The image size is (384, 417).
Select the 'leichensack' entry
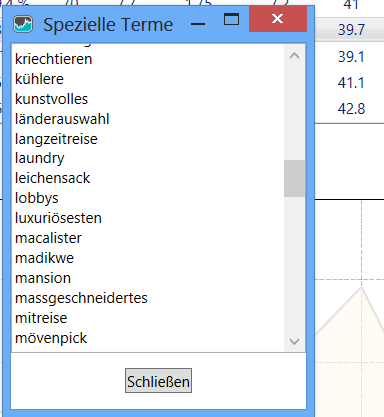(52, 178)
